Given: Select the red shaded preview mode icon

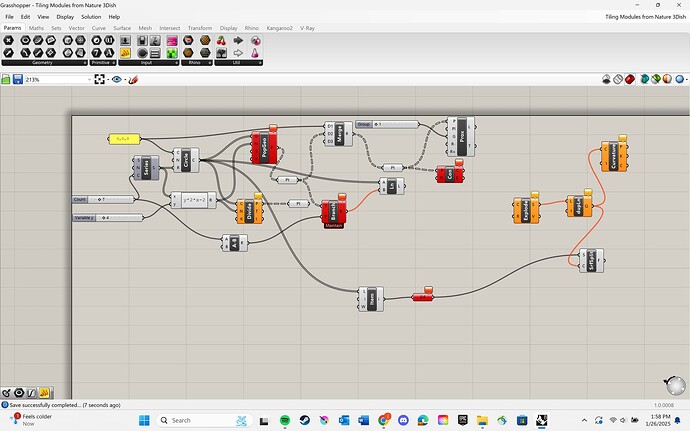Looking at the screenshot, I should (x=630, y=79).
